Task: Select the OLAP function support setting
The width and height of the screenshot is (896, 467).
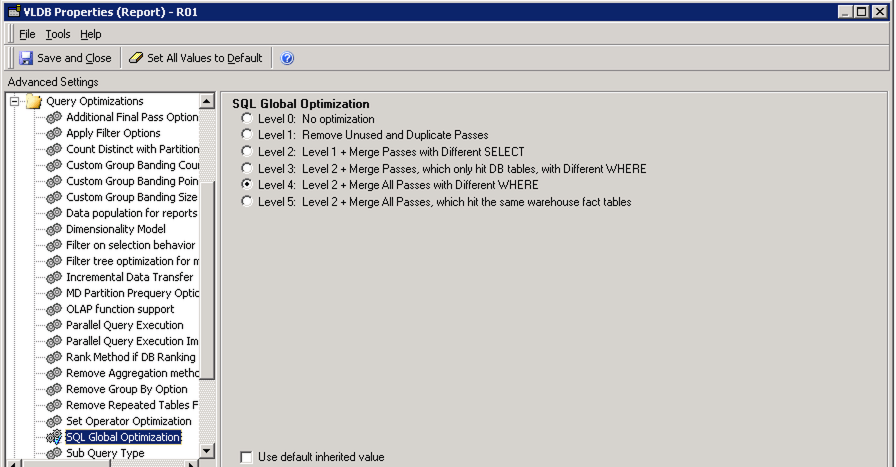Action: click(x=120, y=309)
